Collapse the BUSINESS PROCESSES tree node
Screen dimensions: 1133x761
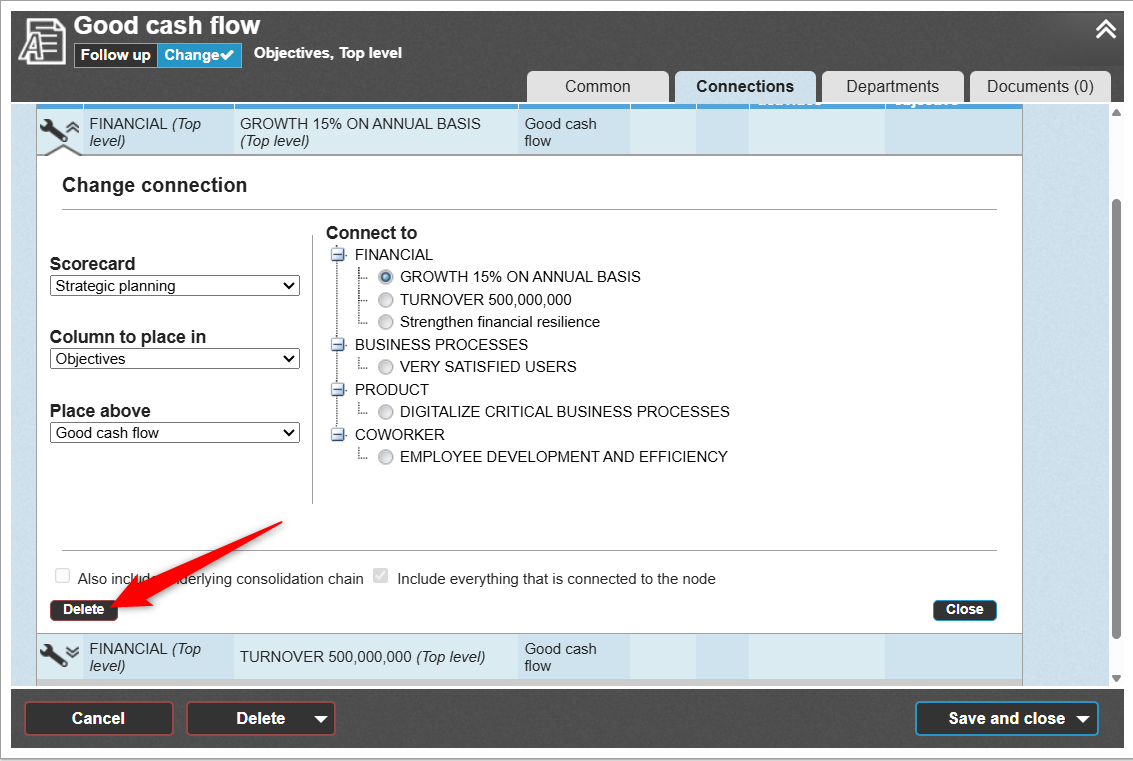click(x=337, y=345)
